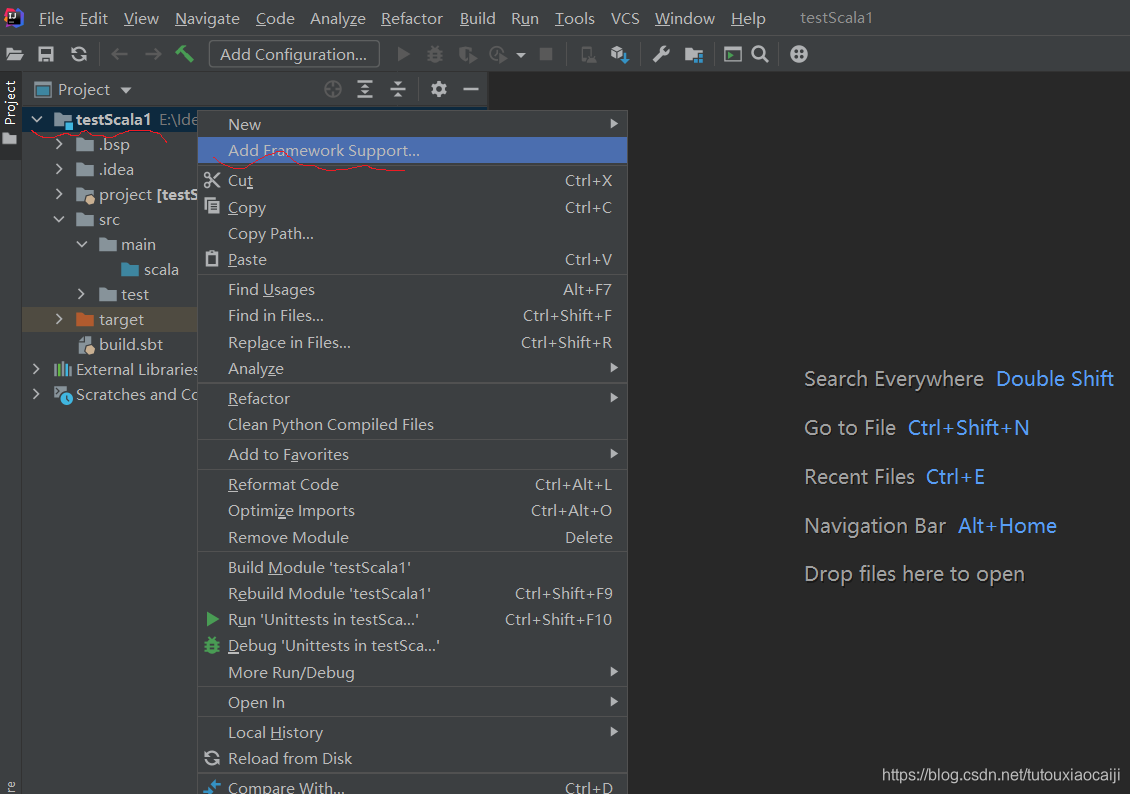Select Find Usages entry

pyautogui.click(x=412, y=290)
